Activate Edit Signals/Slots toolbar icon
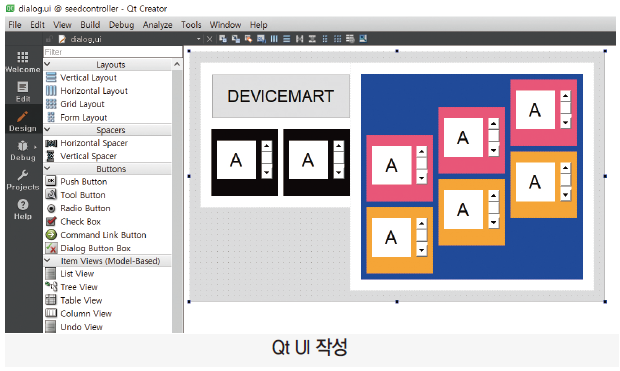This screenshot has height=371, width=620. (x=236, y=38)
